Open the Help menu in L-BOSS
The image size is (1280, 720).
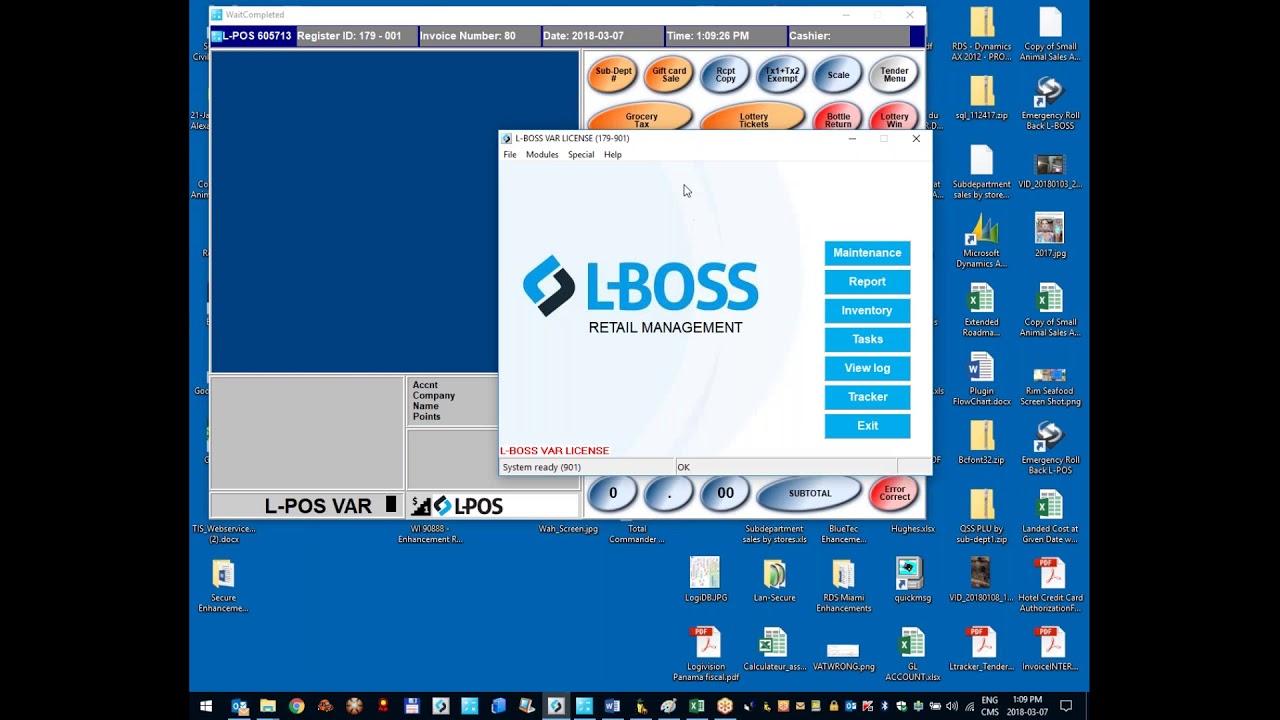613,155
